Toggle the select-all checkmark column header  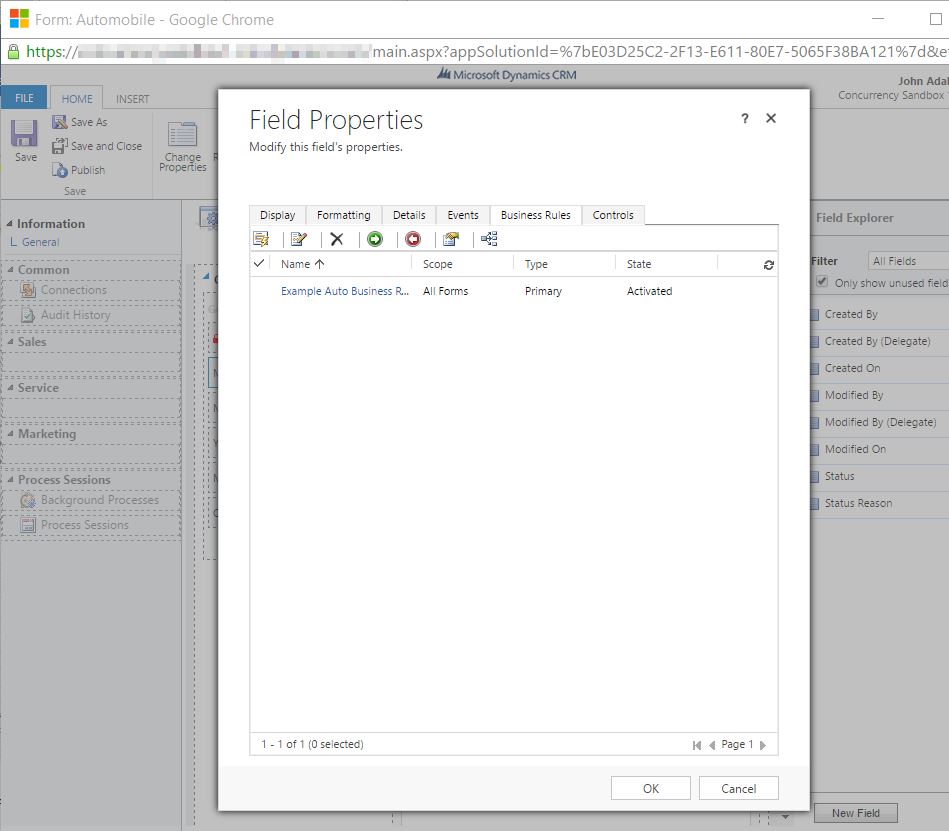260,264
